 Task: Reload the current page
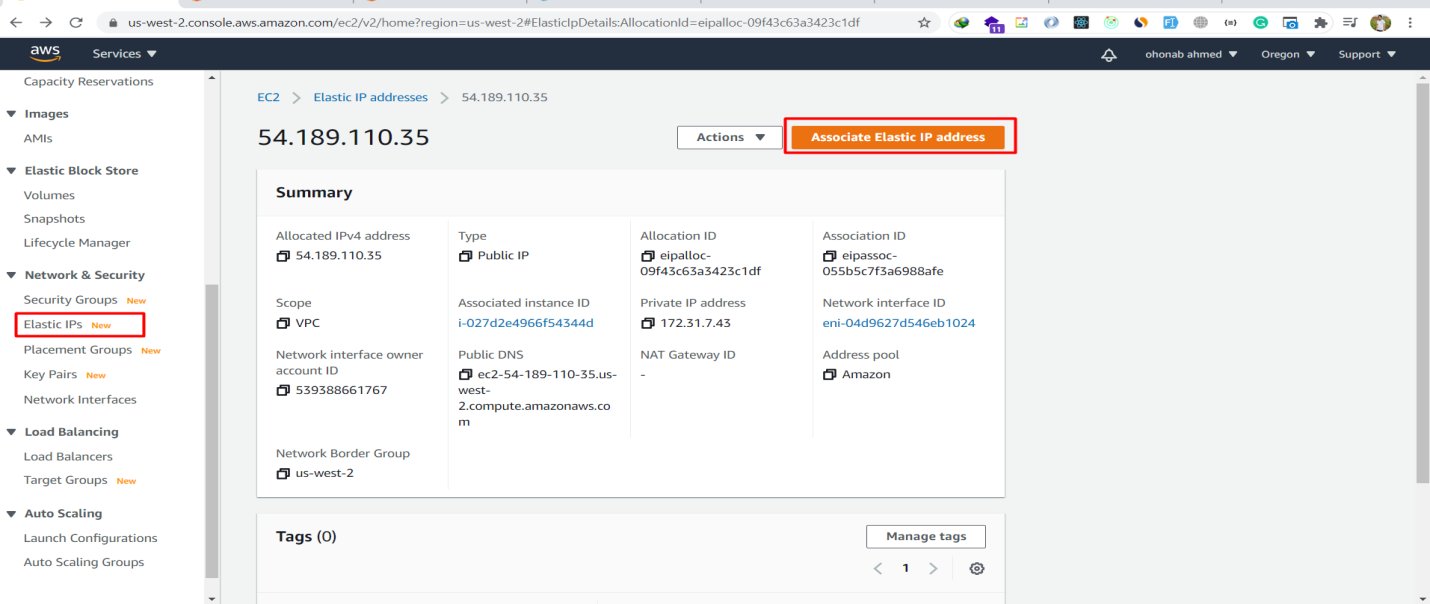click(76, 22)
